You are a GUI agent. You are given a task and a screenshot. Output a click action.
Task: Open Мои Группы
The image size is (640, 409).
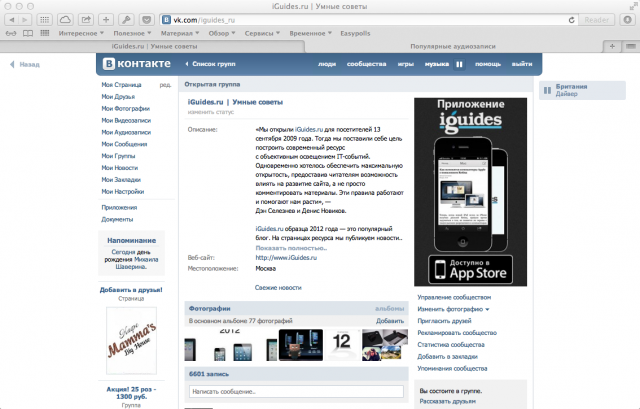point(118,156)
